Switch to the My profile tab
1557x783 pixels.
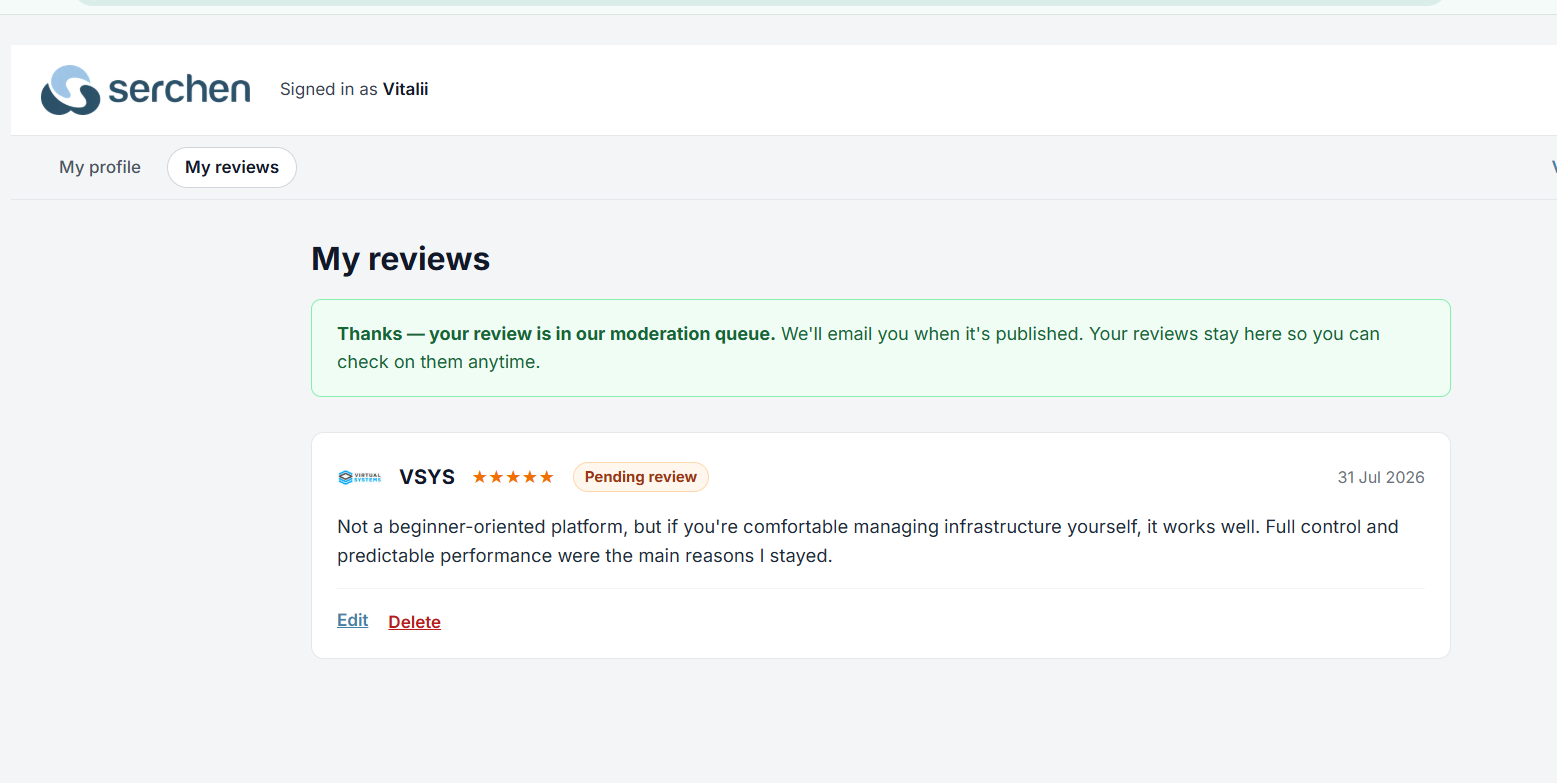(100, 167)
